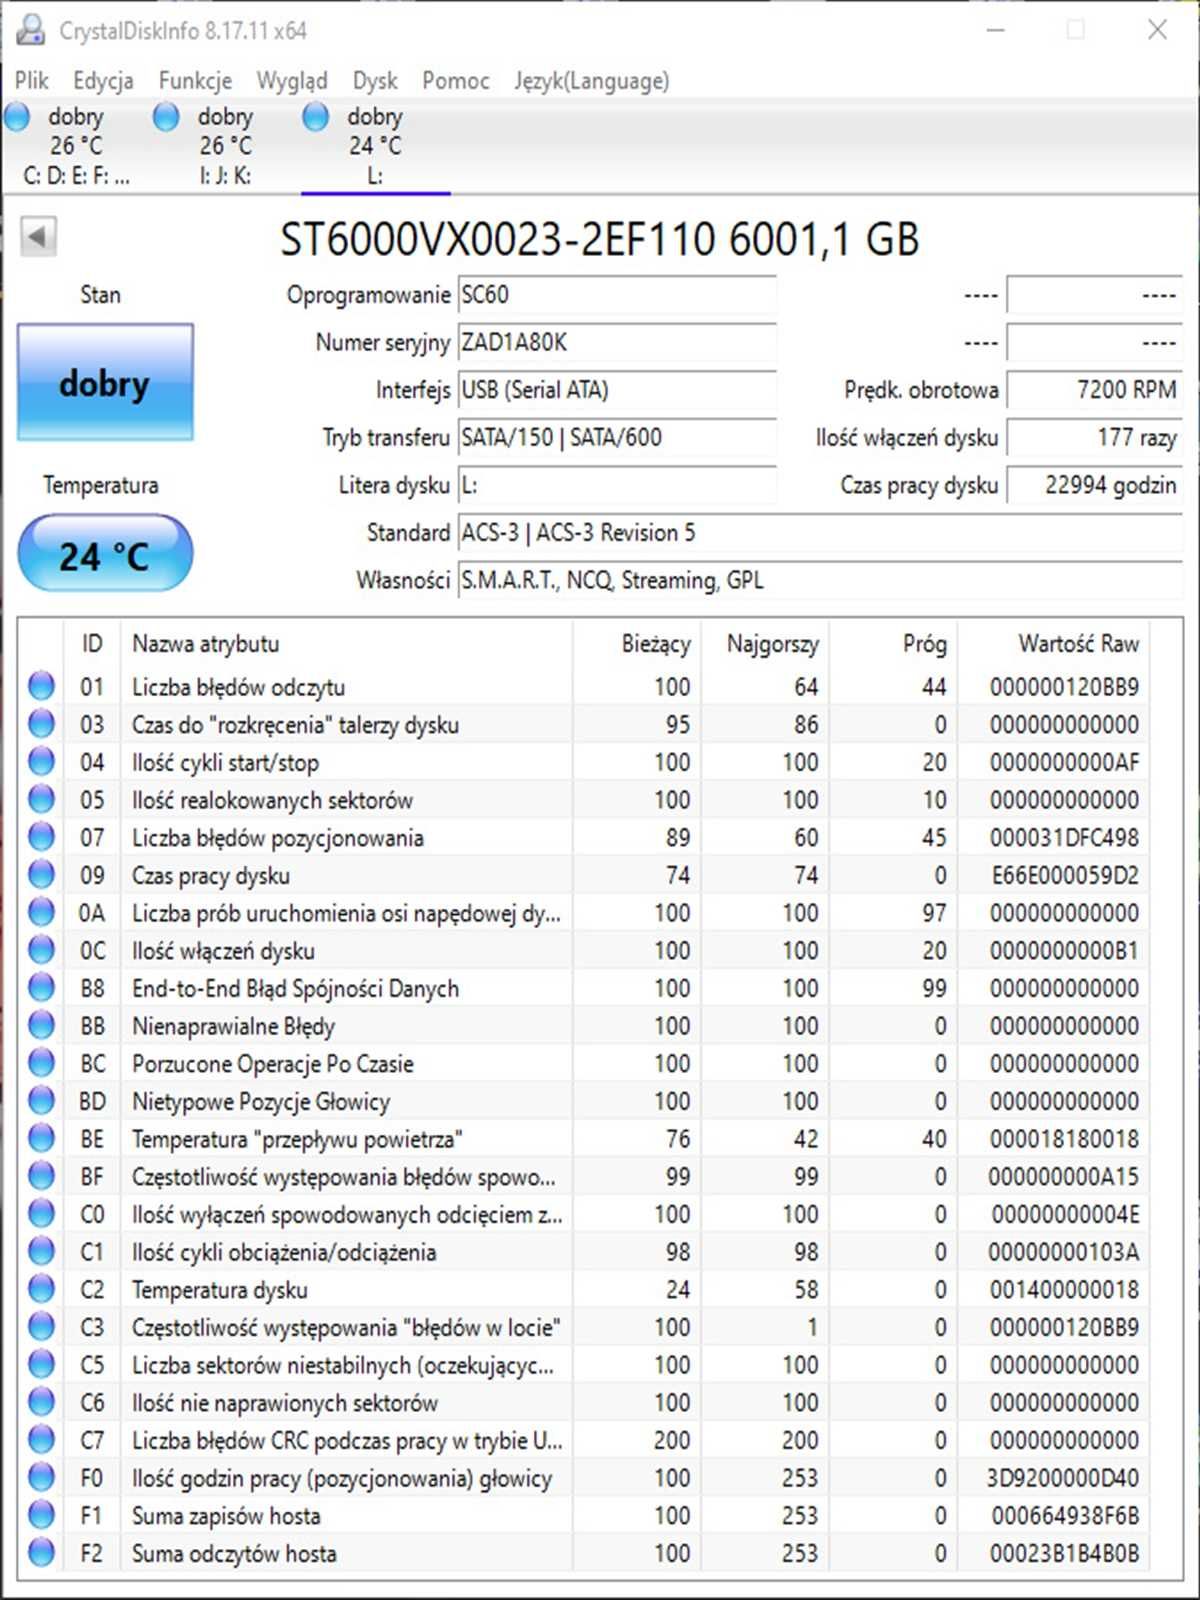Open the Plik menu
Screen dimensions: 1200x1600
[31, 80]
